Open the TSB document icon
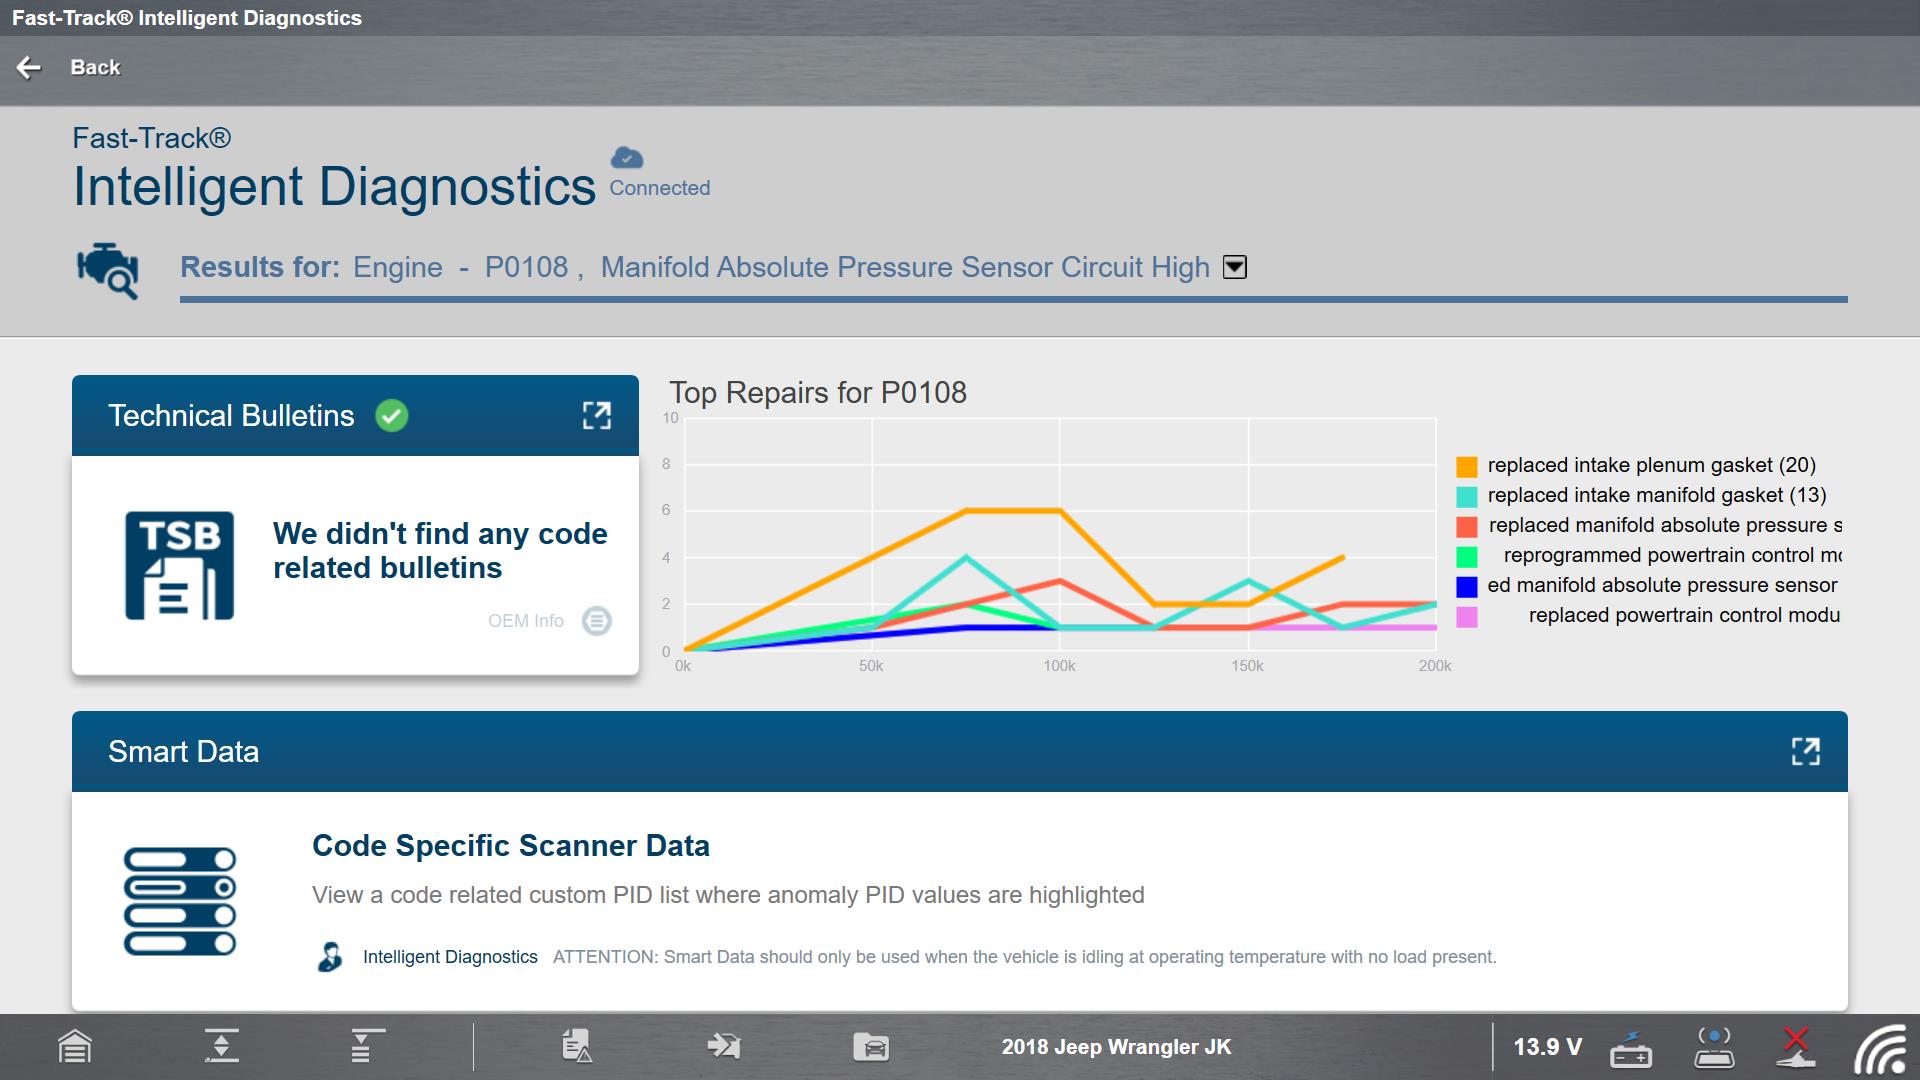Viewport: 1920px width, 1080px height. (x=180, y=566)
